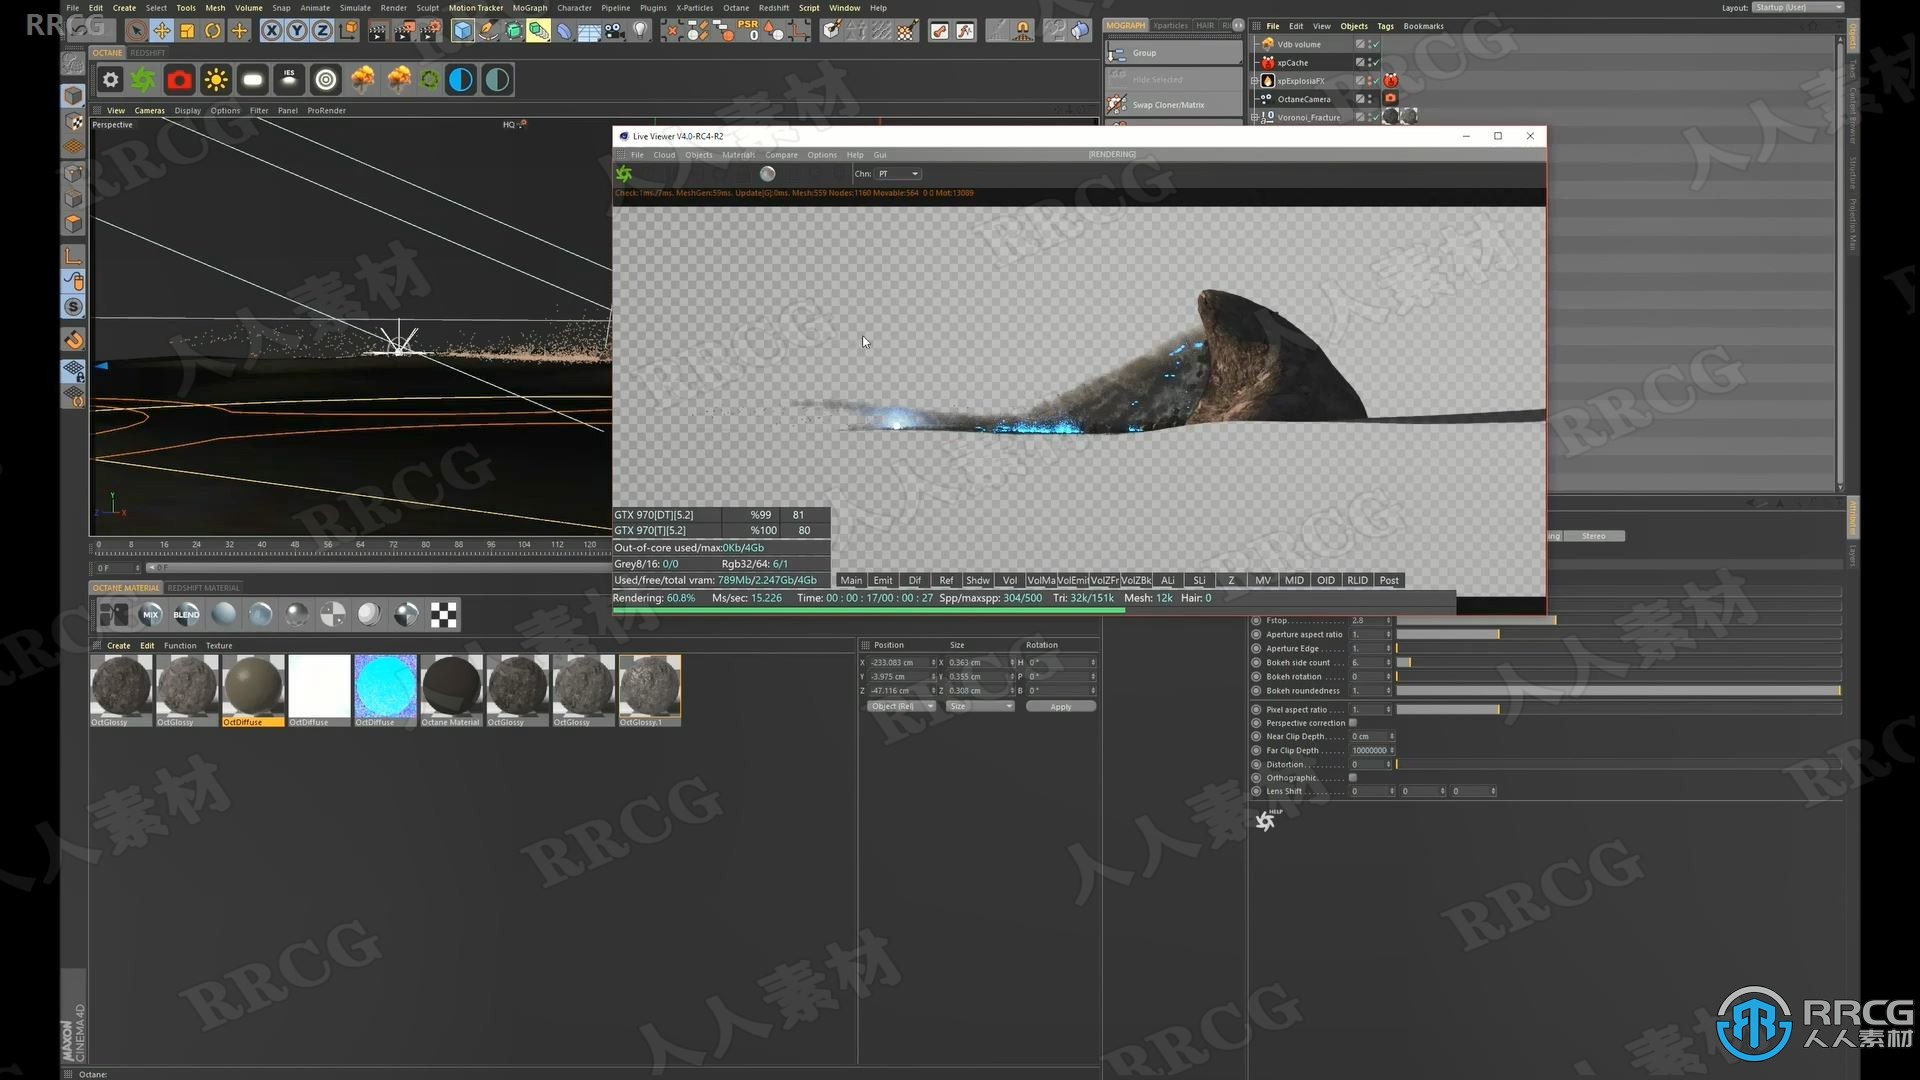Open Objects menu in Live Viewer
Screen dimensions: 1920x1080
tap(698, 155)
